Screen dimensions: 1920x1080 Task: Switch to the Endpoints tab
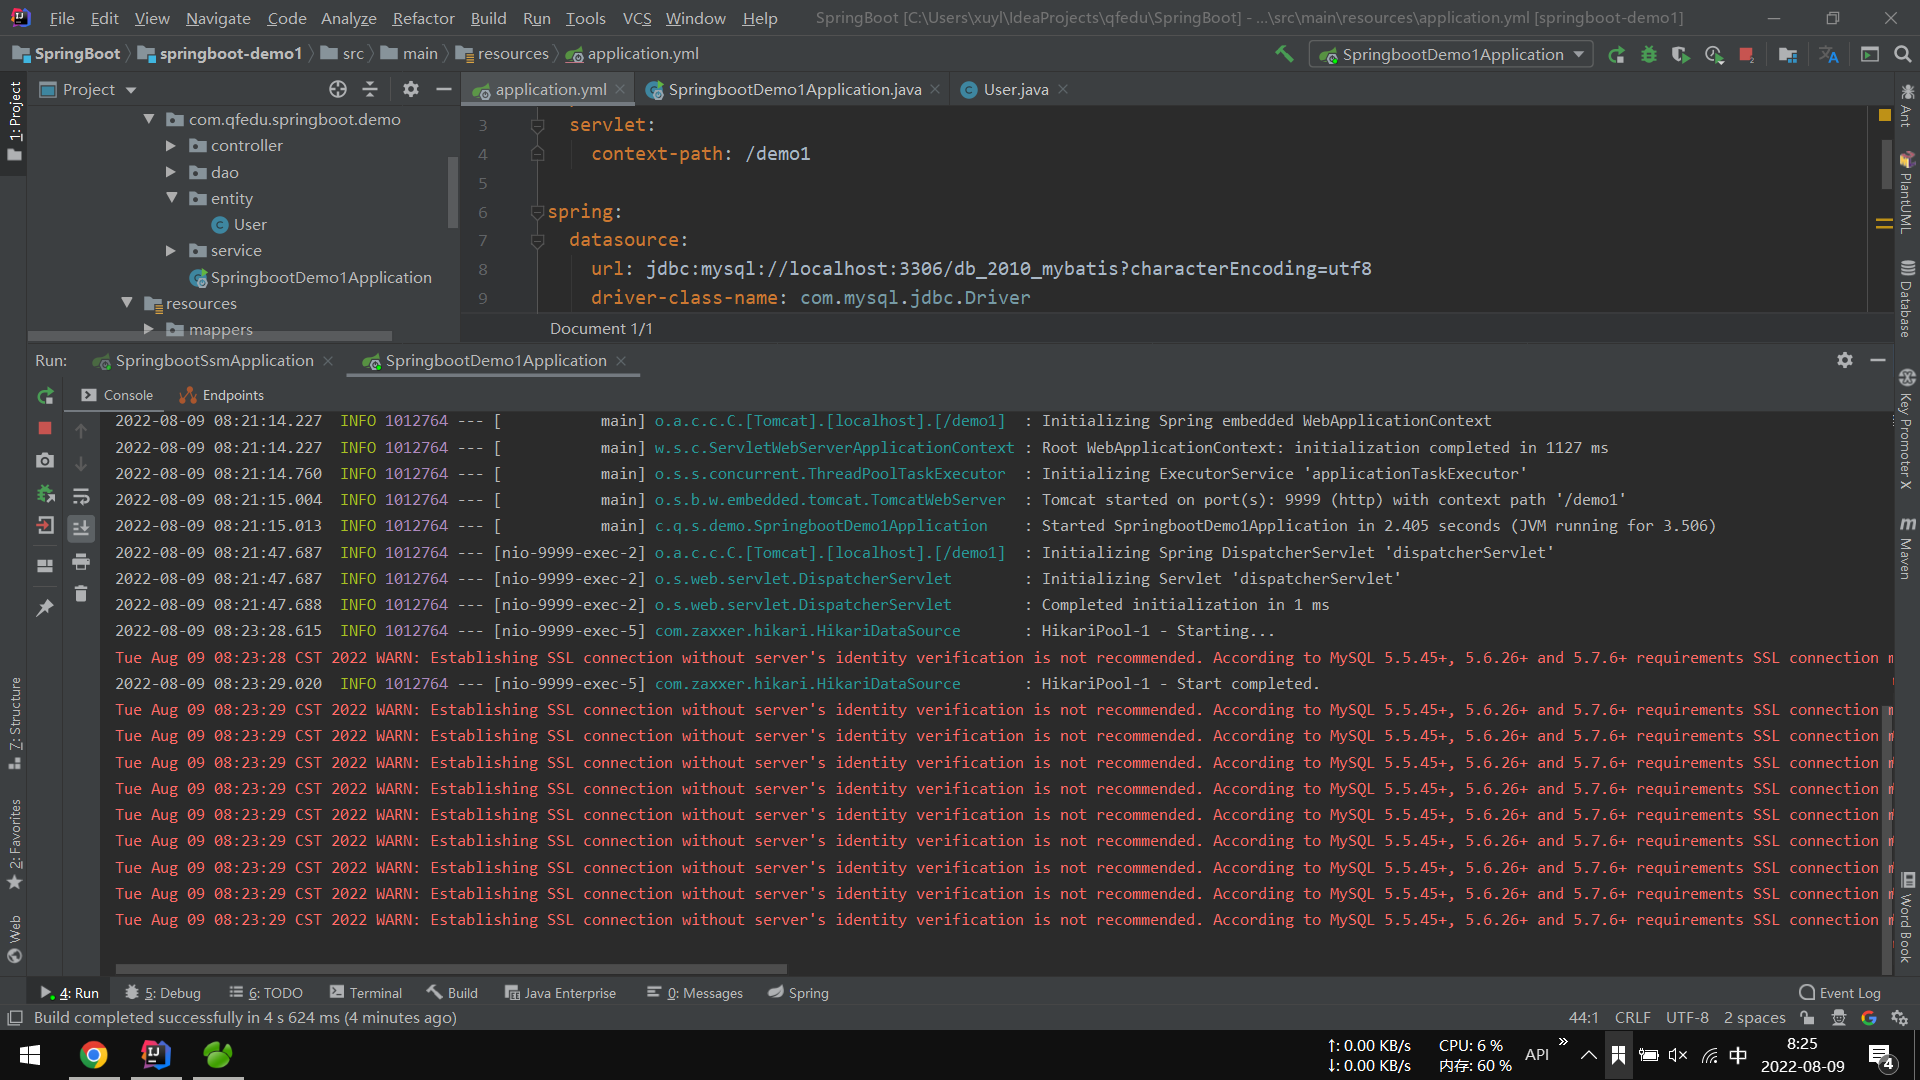click(x=222, y=395)
